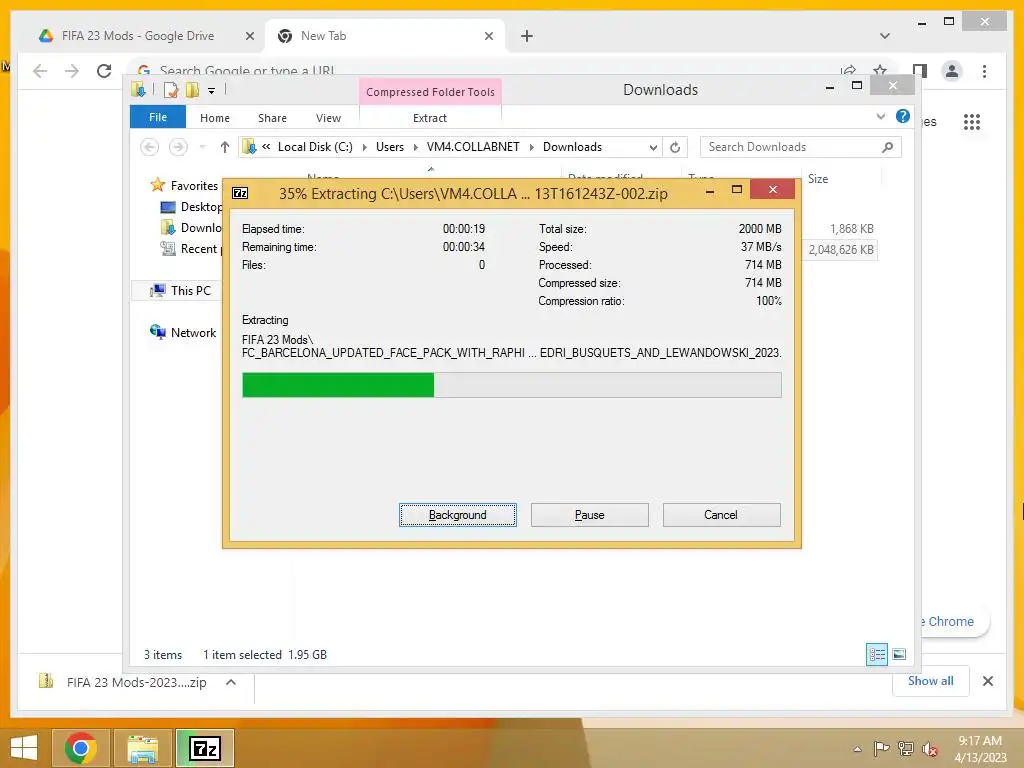The height and width of the screenshot is (768, 1024).
Task: Click 7-Zip icon in the taskbar
Action: click(204, 748)
